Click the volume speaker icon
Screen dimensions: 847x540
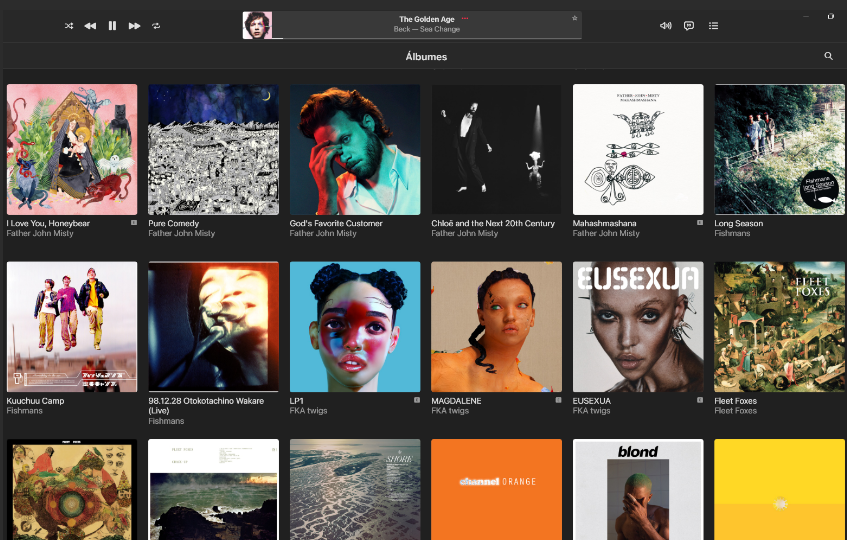(665, 25)
